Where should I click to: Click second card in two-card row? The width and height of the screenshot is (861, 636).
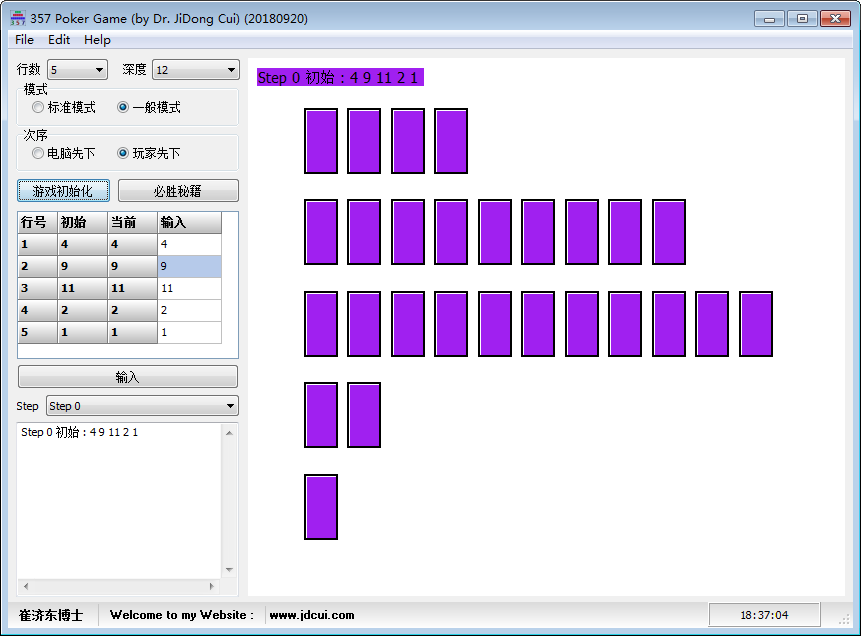click(x=364, y=415)
